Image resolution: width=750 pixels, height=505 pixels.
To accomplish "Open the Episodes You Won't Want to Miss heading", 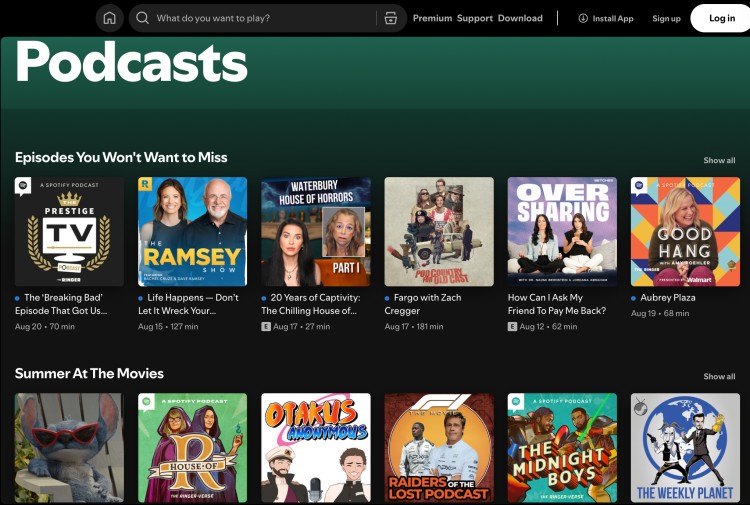I will 121,157.
